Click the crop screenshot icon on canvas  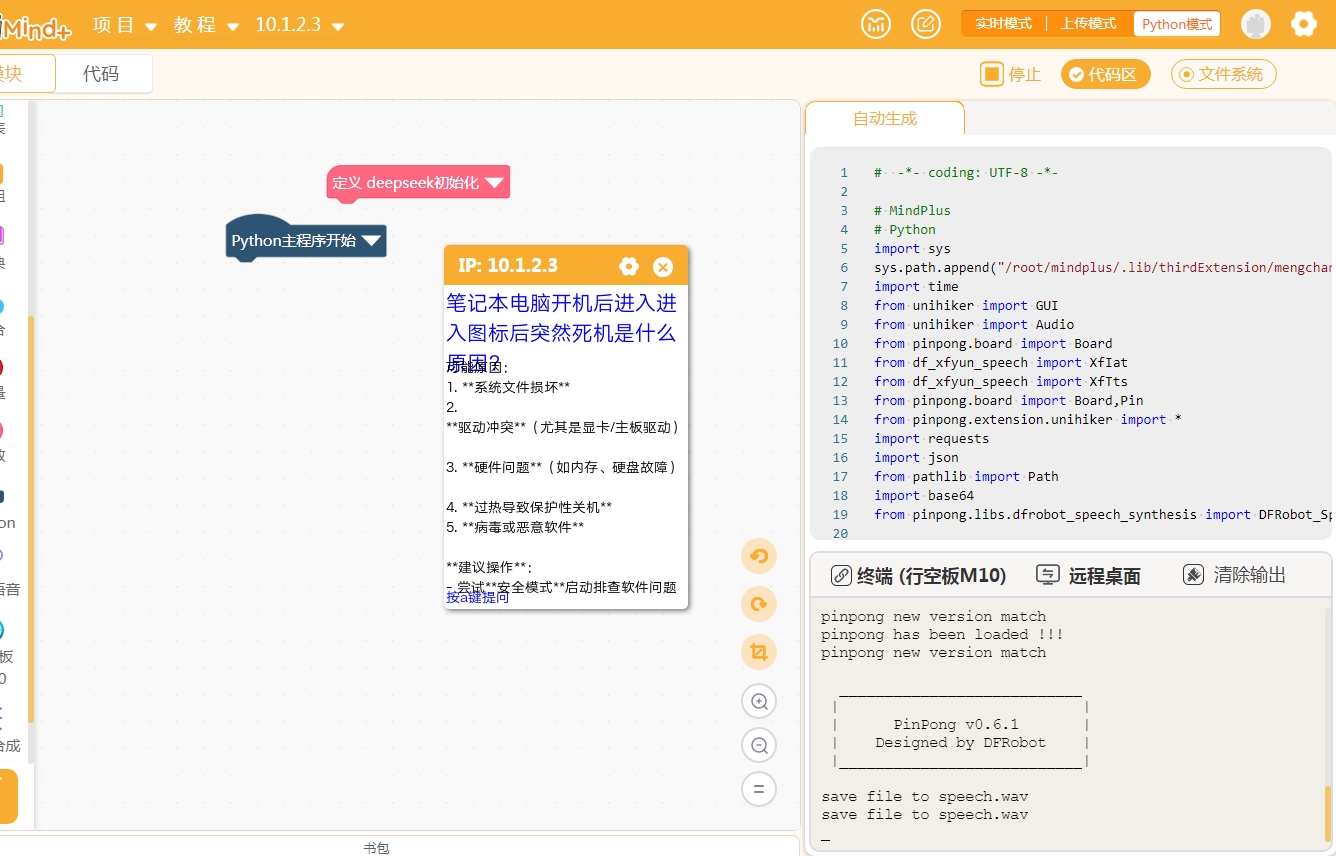click(759, 652)
